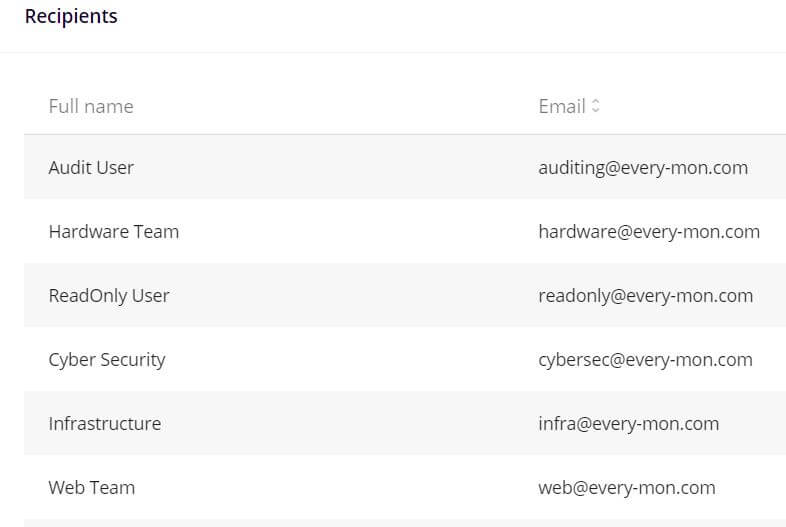Click cybersec@every-mon.com email address

tap(646, 360)
